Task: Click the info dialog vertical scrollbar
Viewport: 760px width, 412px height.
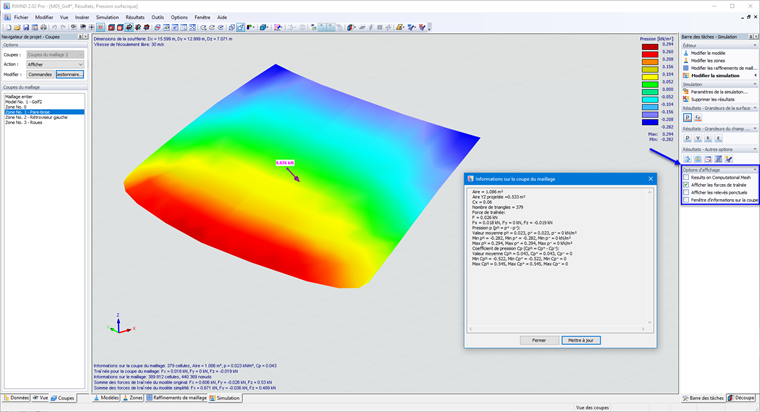Action: (x=649, y=257)
